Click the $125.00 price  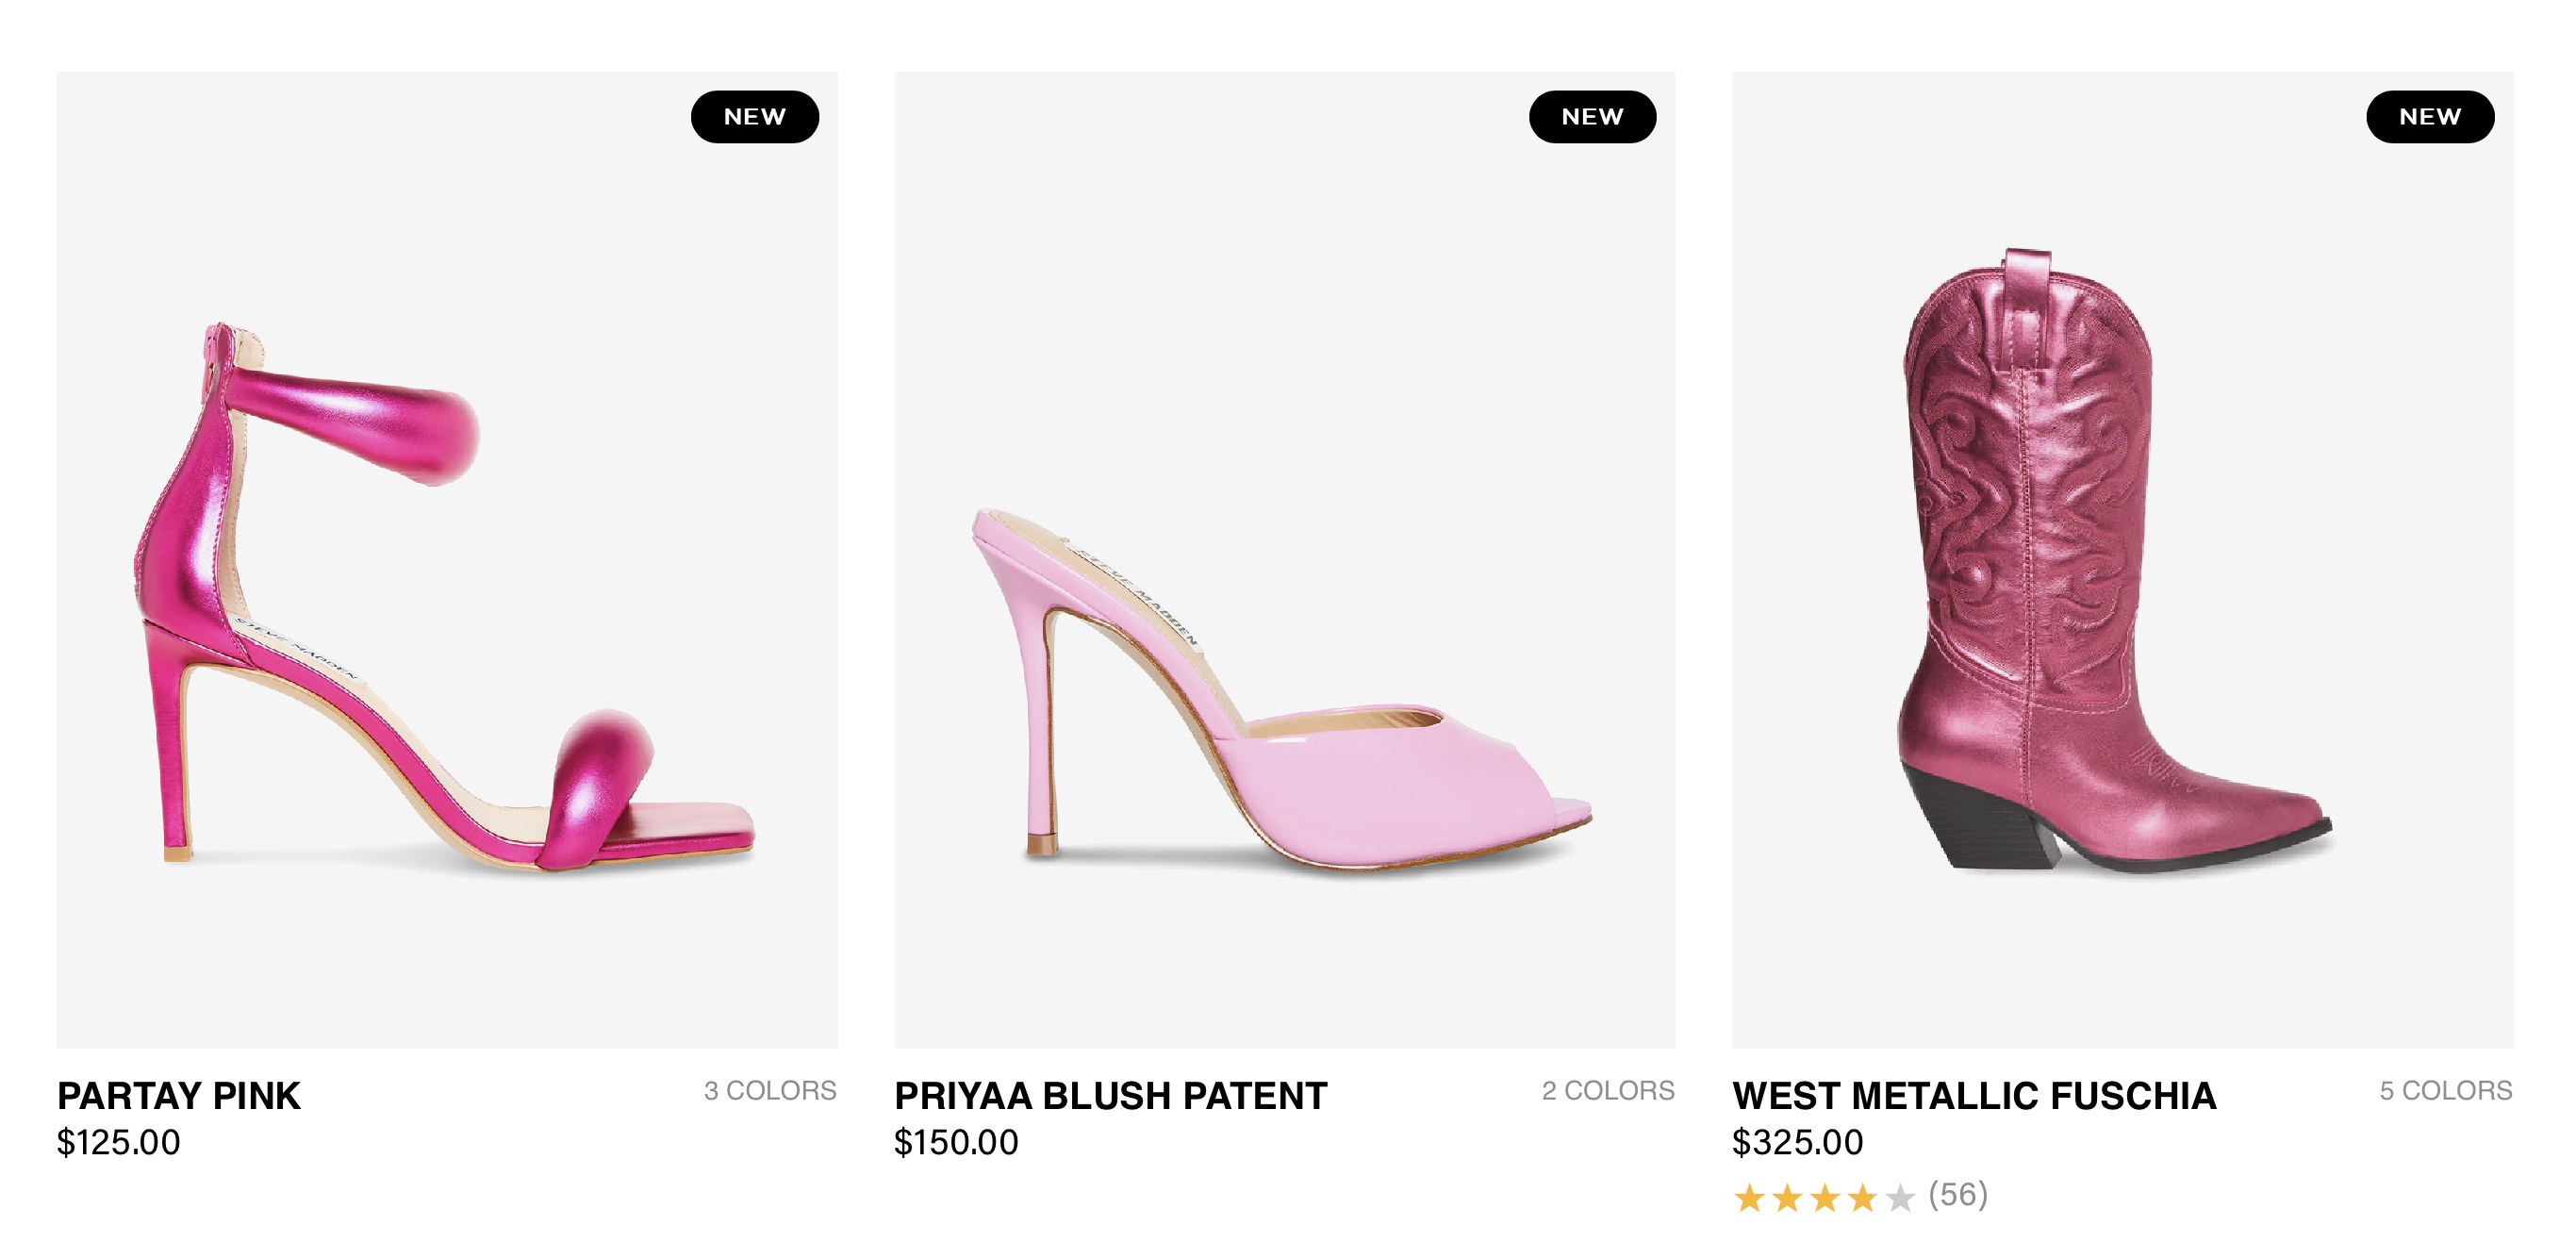118,1142
